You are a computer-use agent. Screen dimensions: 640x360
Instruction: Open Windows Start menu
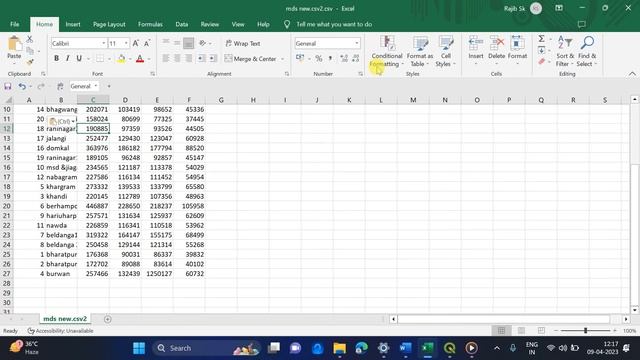[139, 348]
